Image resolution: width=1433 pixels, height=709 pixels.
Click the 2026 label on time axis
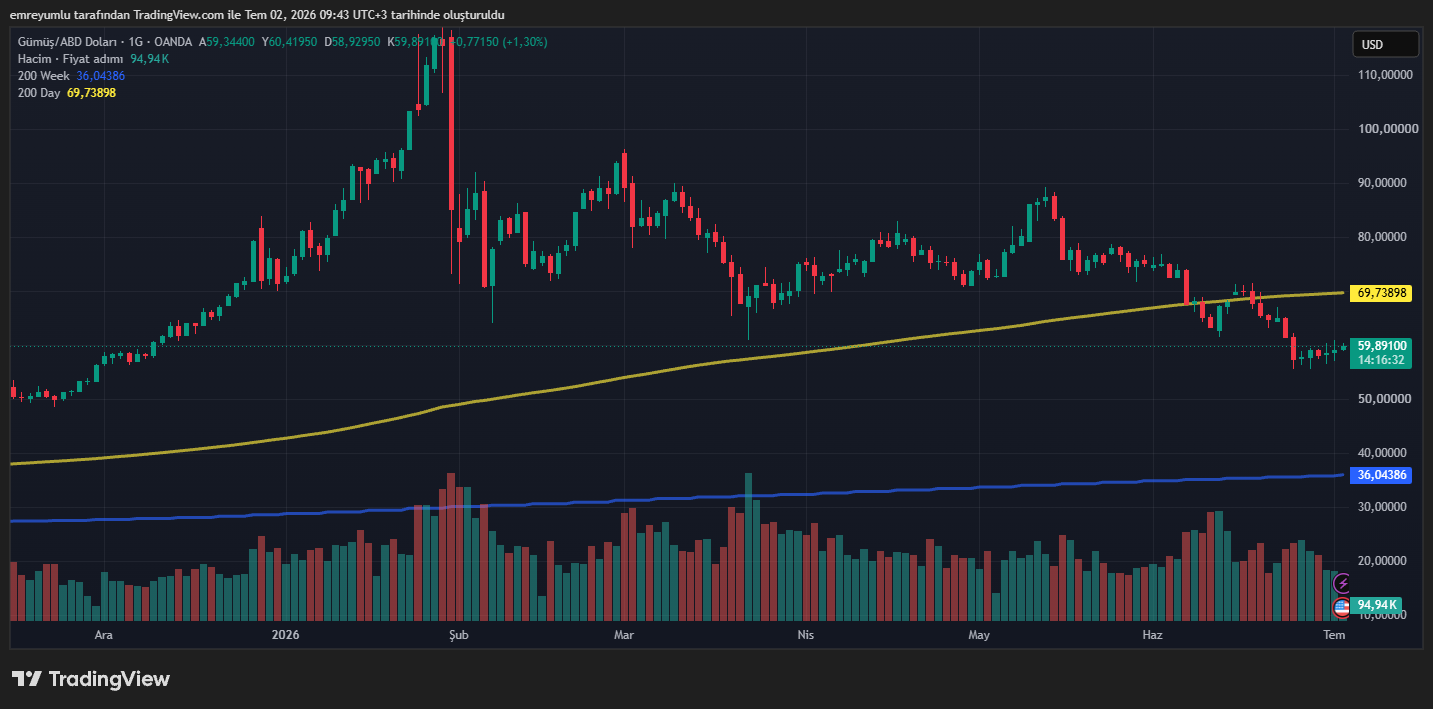click(x=286, y=635)
